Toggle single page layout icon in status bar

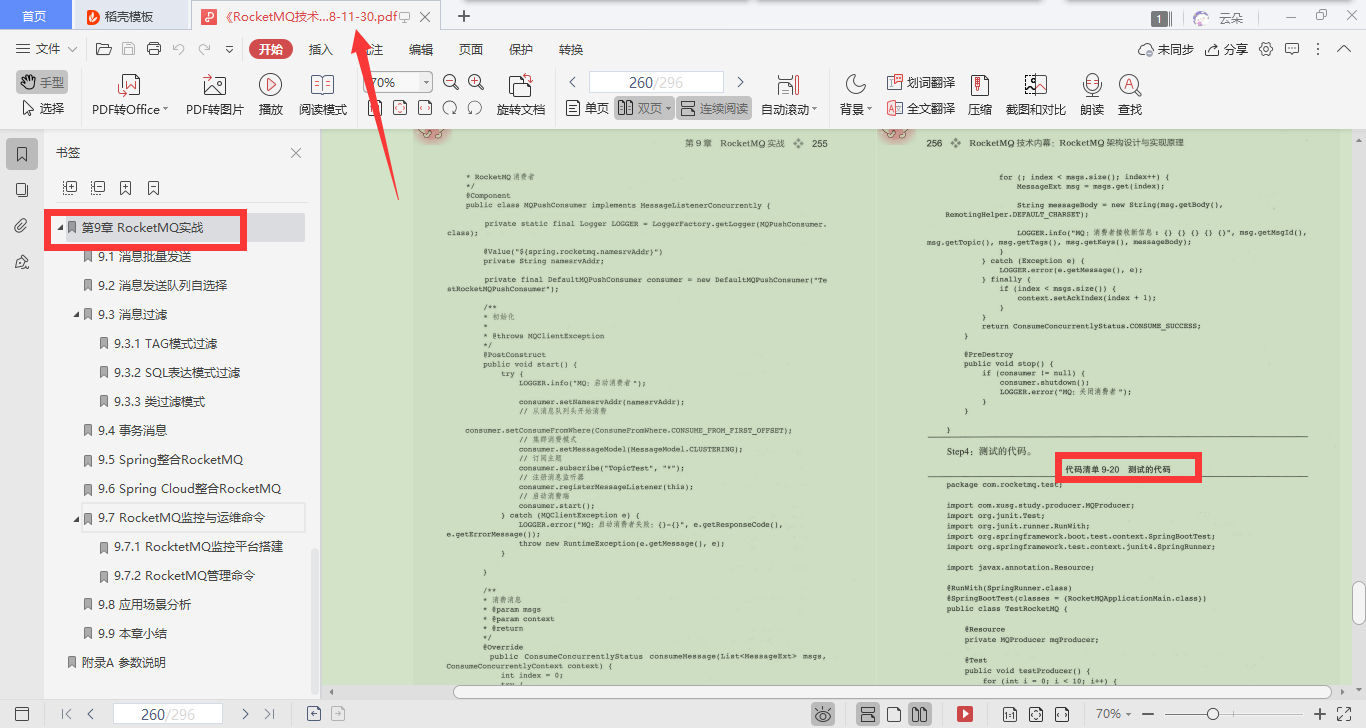(x=894, y=714)
